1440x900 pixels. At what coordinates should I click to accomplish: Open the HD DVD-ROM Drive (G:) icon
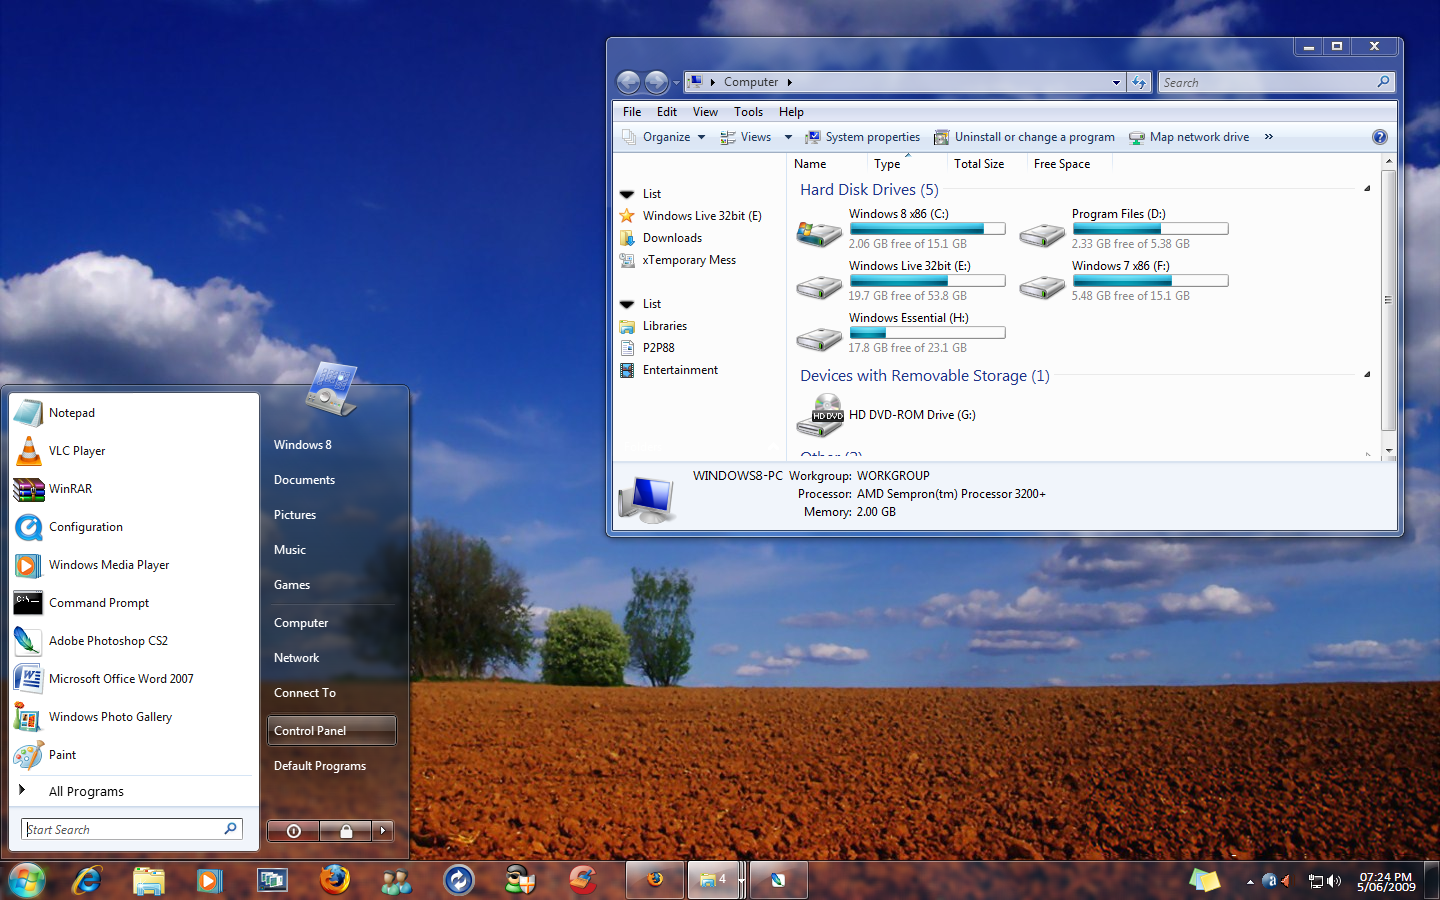coord(820,416)
